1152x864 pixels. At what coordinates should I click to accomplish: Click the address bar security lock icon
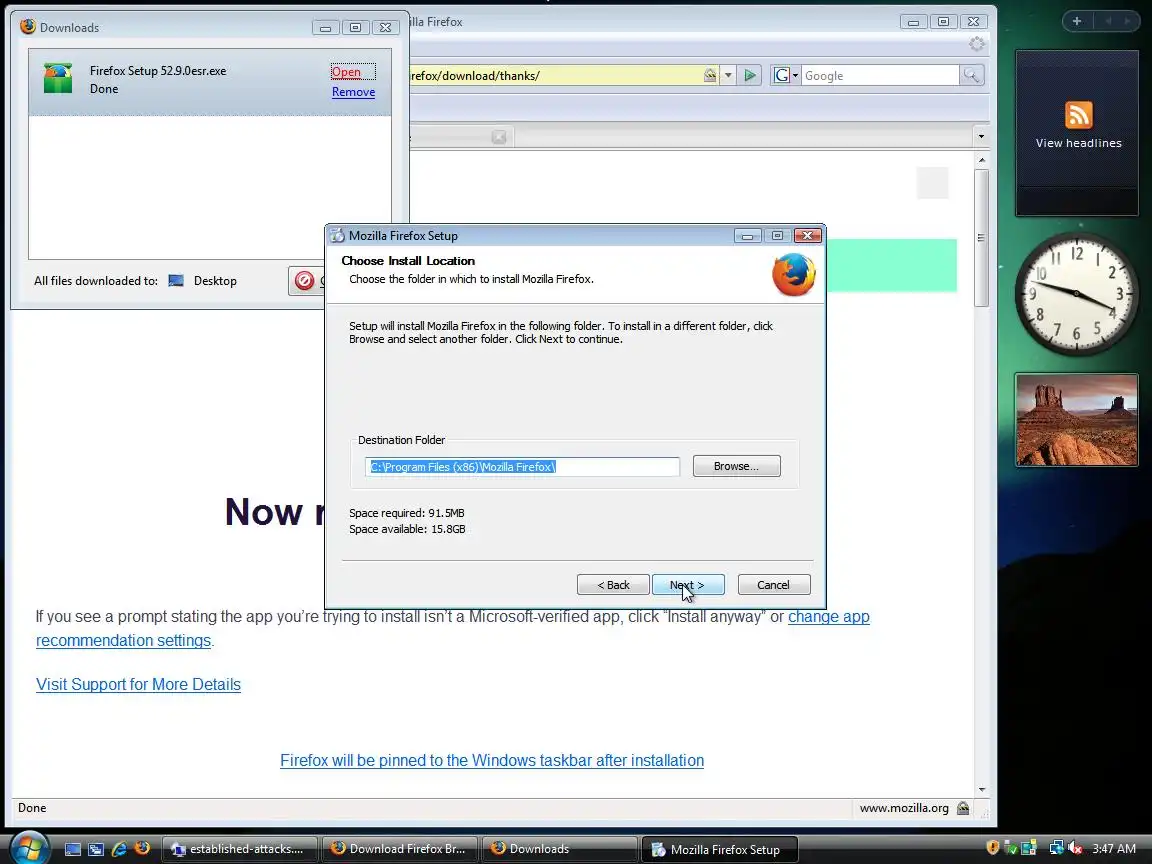710,75
